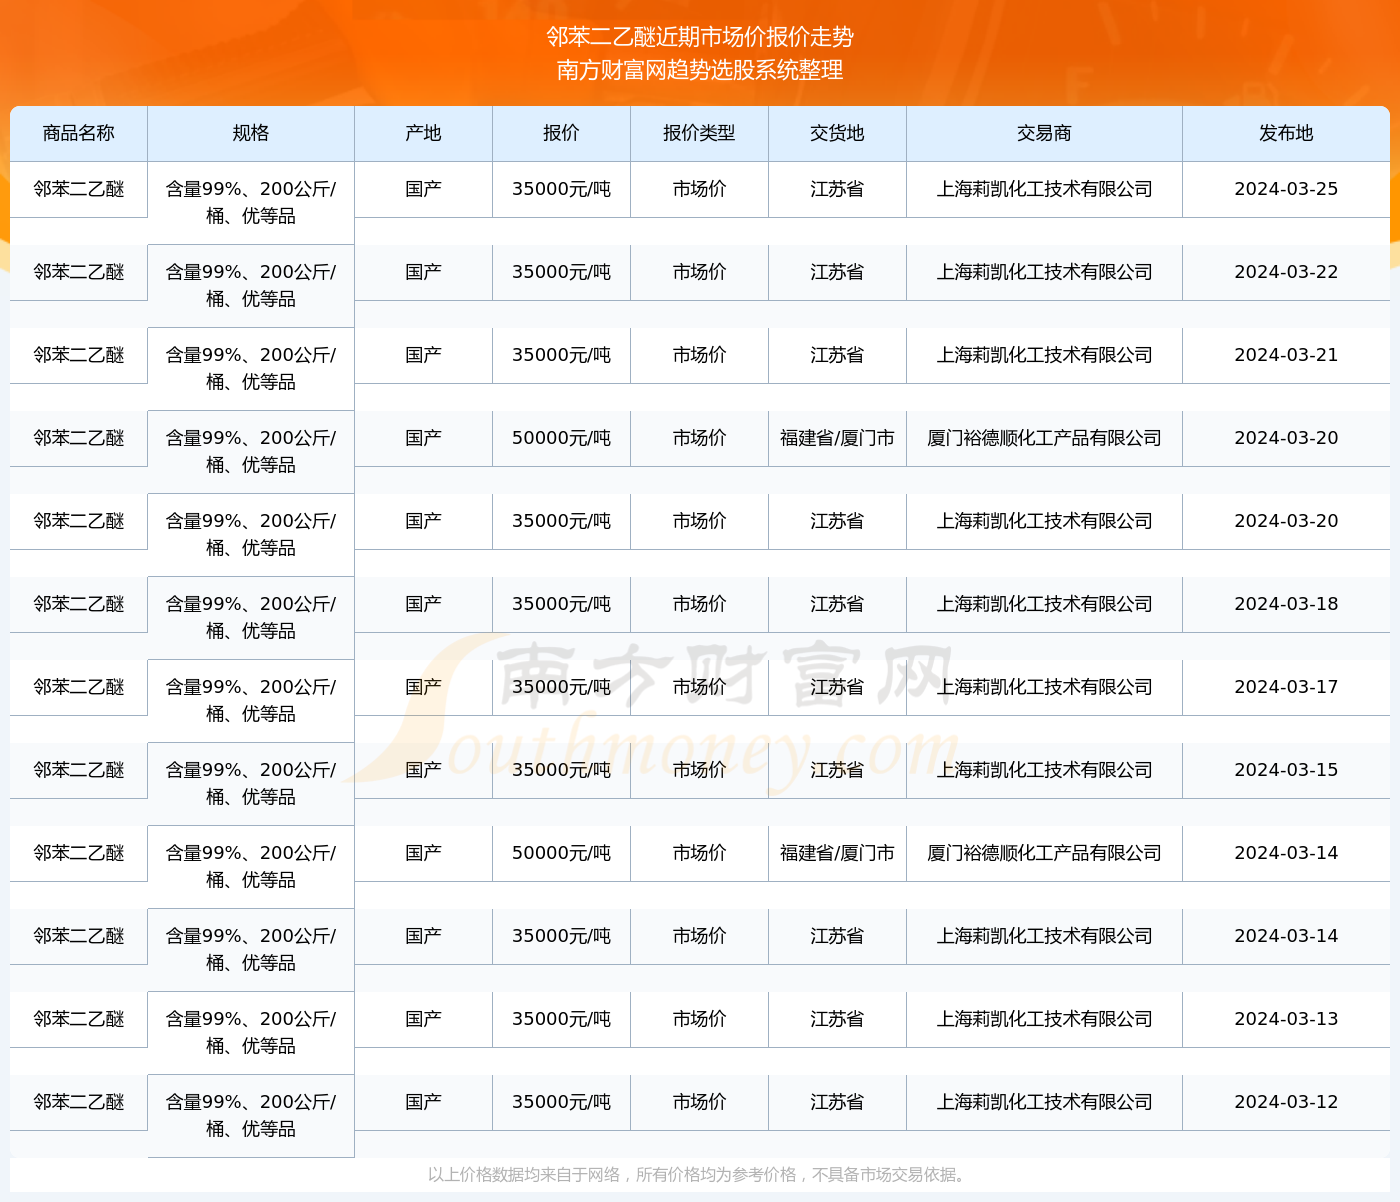Select the date cell 2024-03-12
The height and width of the screenshot is (1202, 1400).
point(1287,1102)
